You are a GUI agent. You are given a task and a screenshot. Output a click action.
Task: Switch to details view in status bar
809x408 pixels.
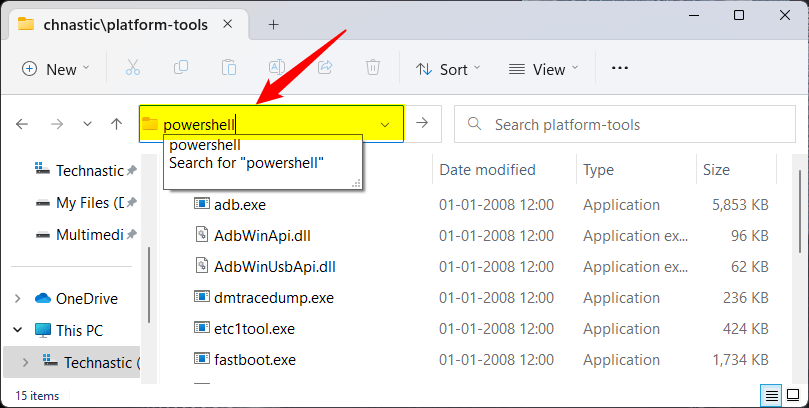tap(770, 395)
